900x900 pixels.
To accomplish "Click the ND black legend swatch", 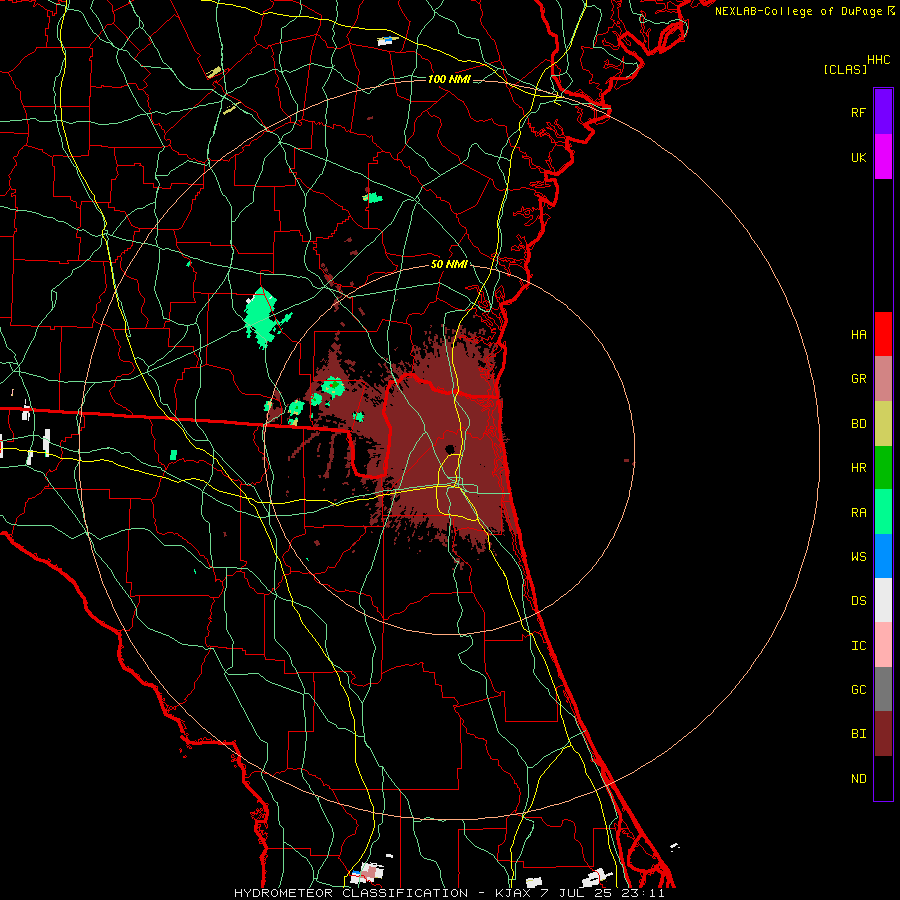I will 883,778.
